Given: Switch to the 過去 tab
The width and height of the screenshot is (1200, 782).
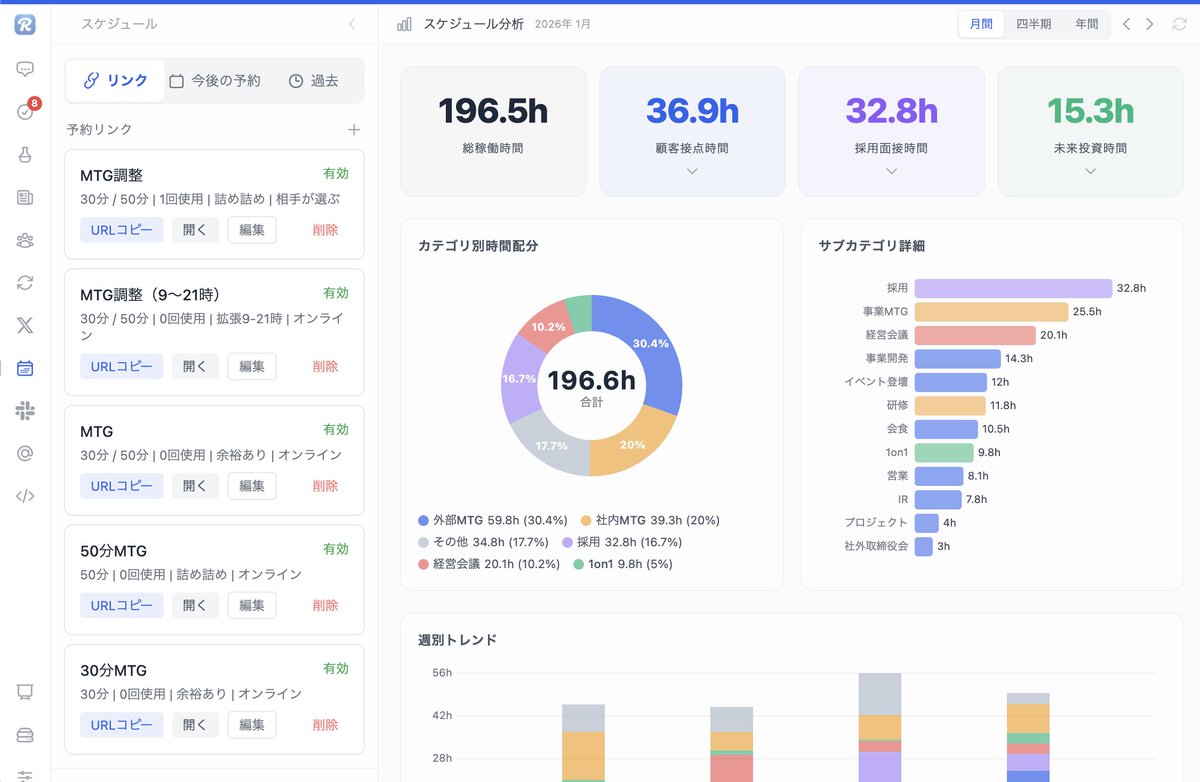Looking at the screenshot, I should pos(313,81).
